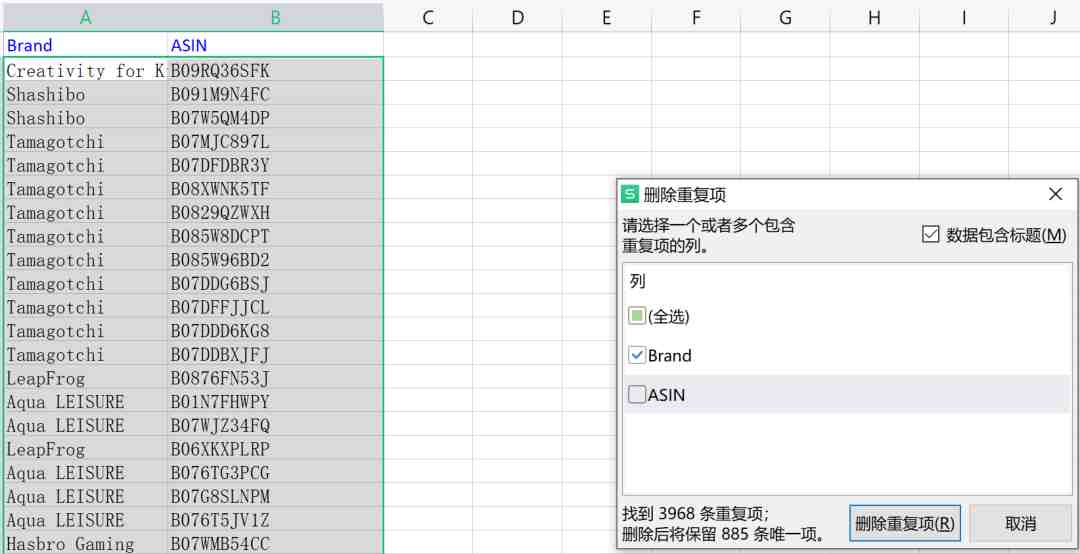
Task: Click cell B01N7FHWPY
Action: pyautogui.click(x=276, y=402)
